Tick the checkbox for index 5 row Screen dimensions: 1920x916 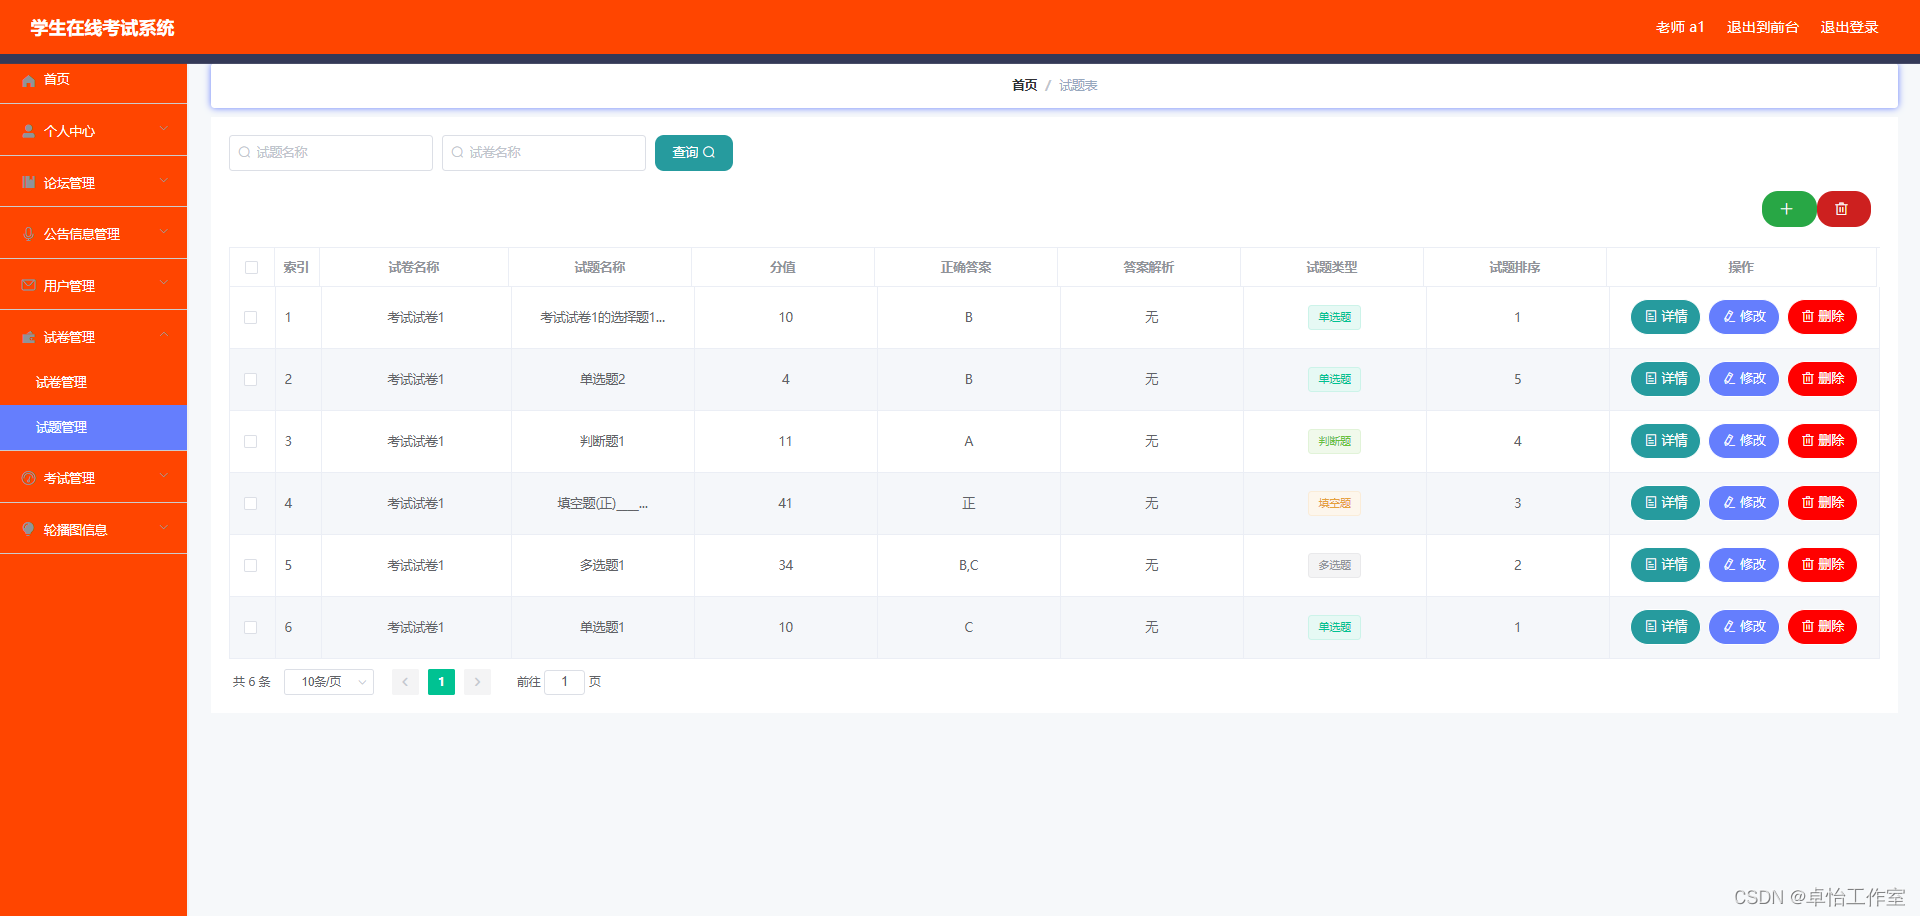[x=251, y=566]
